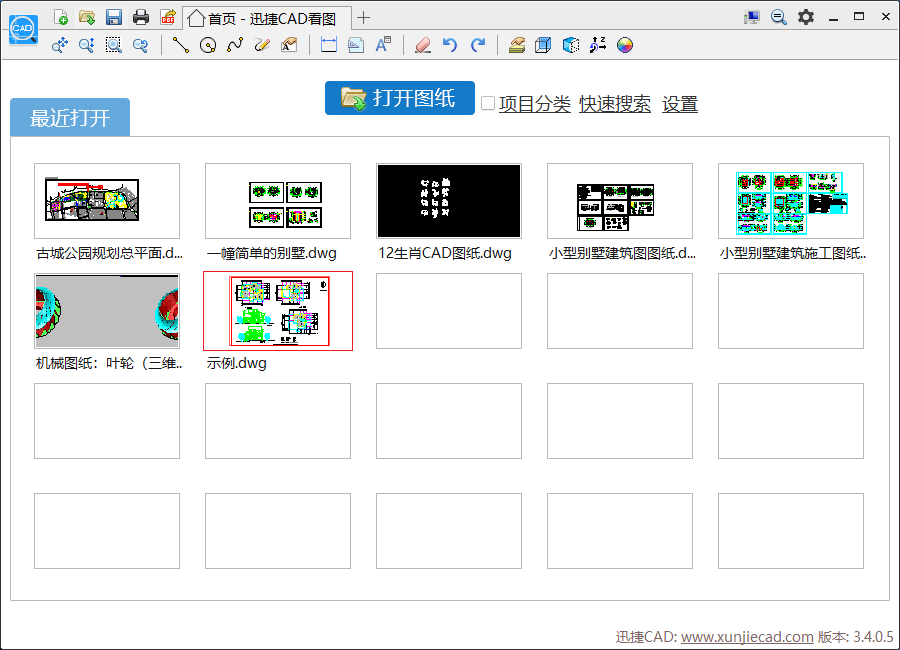The height and width of the screenshot is (650, 900).
Task: Select the dimension measure tool
Action: click(x=329, y=45)
